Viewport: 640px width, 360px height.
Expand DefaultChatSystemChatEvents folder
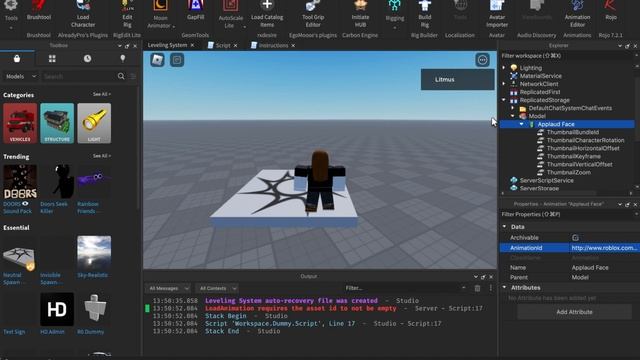click(513, 108)
